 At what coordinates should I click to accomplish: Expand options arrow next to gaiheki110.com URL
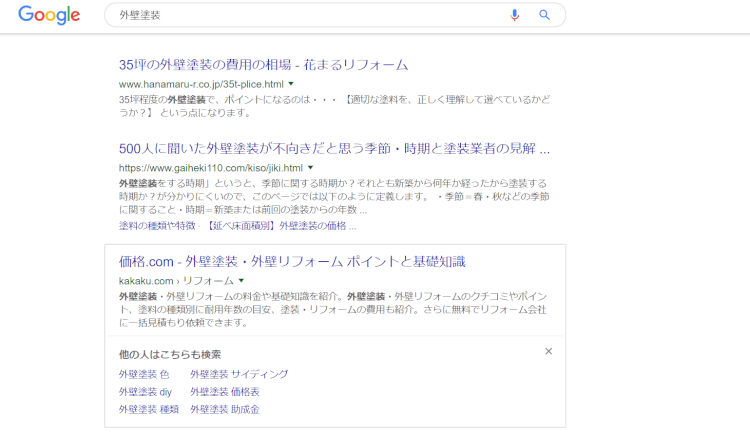(310, 167)
